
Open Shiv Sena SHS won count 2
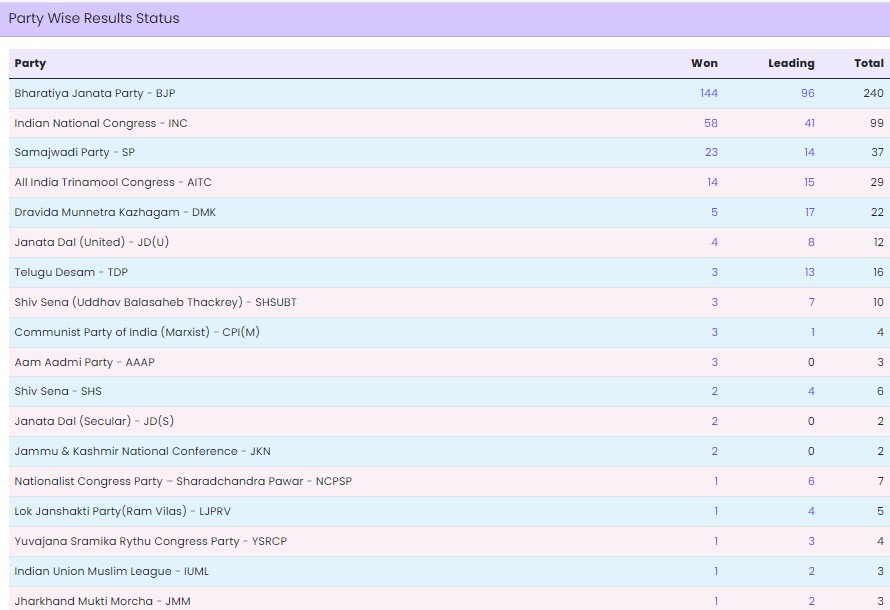[715, 391]
